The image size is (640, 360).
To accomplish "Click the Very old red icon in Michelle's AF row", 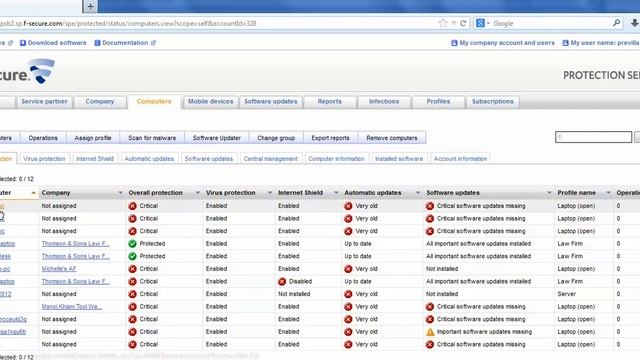I will pos(348,269).
